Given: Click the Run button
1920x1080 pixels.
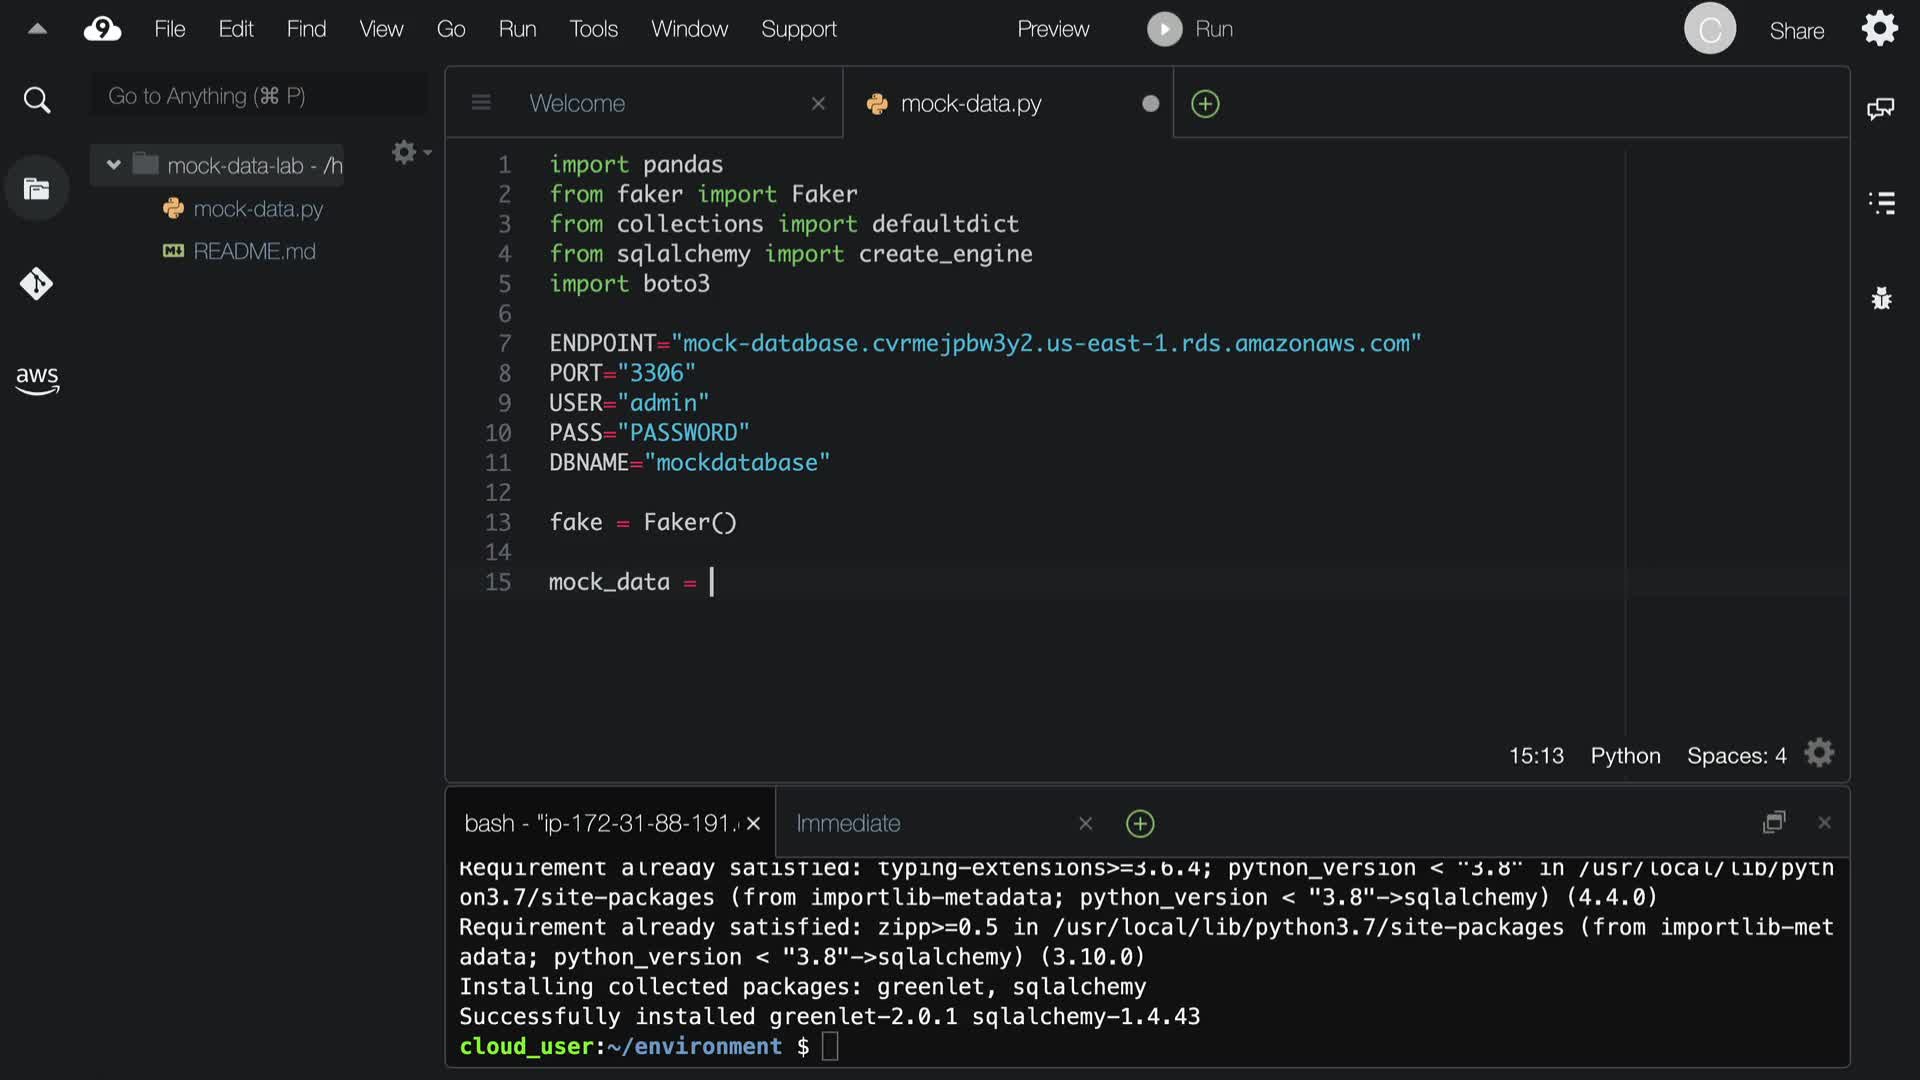Looking at the screenshot, I should tap(1190, 29).
